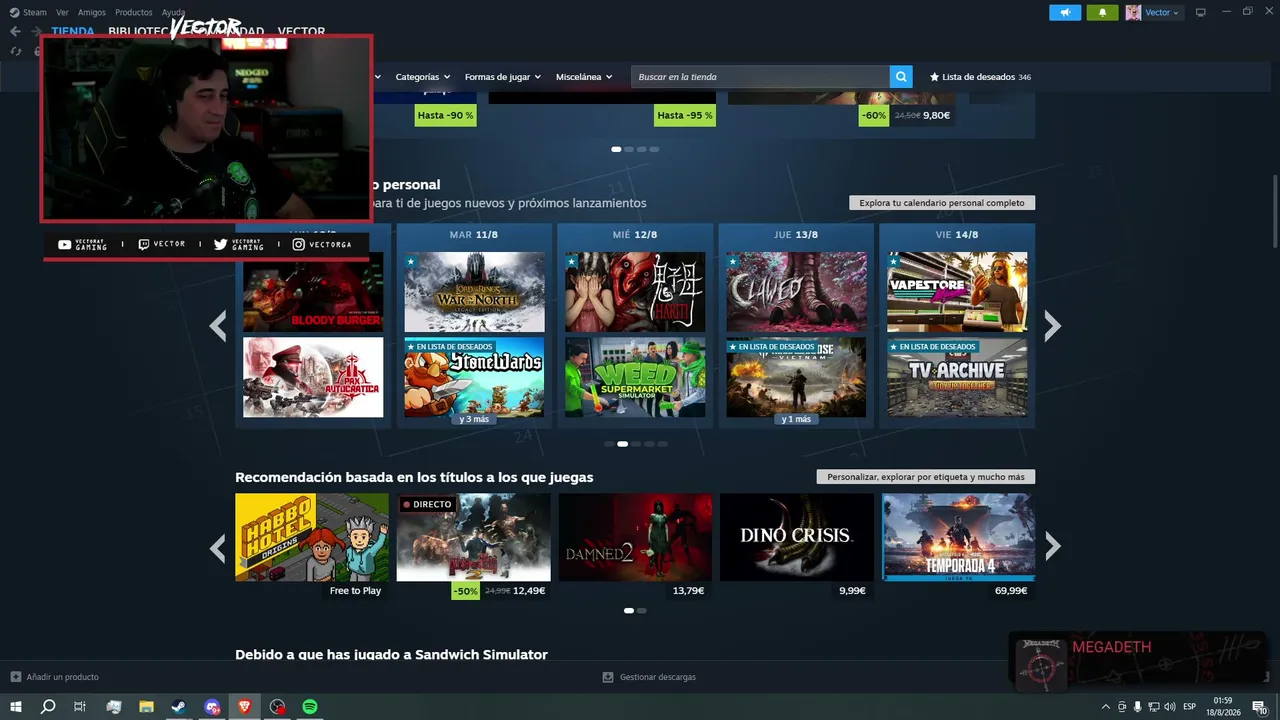
Task: Click Añadir un producto
Action: pos(62,677)
